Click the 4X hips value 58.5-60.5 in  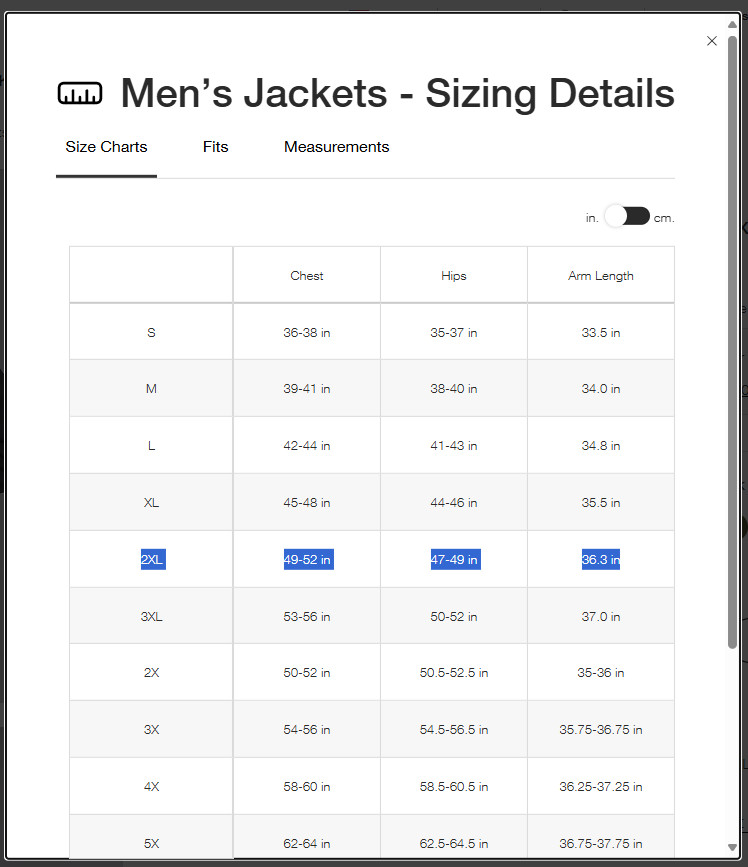point(454,787)
